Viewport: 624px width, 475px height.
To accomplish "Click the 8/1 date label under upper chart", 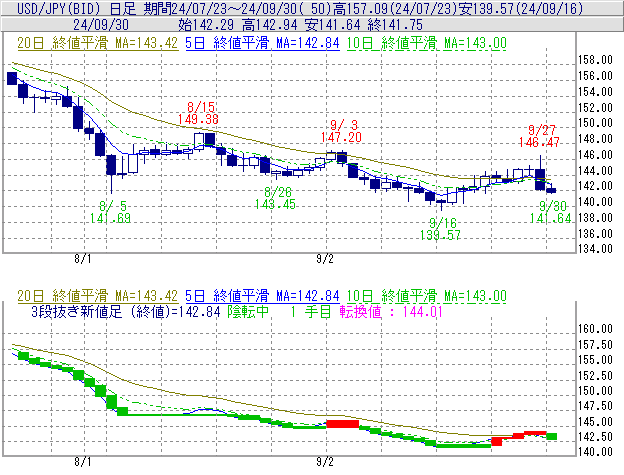I will (x=83, y=259).
